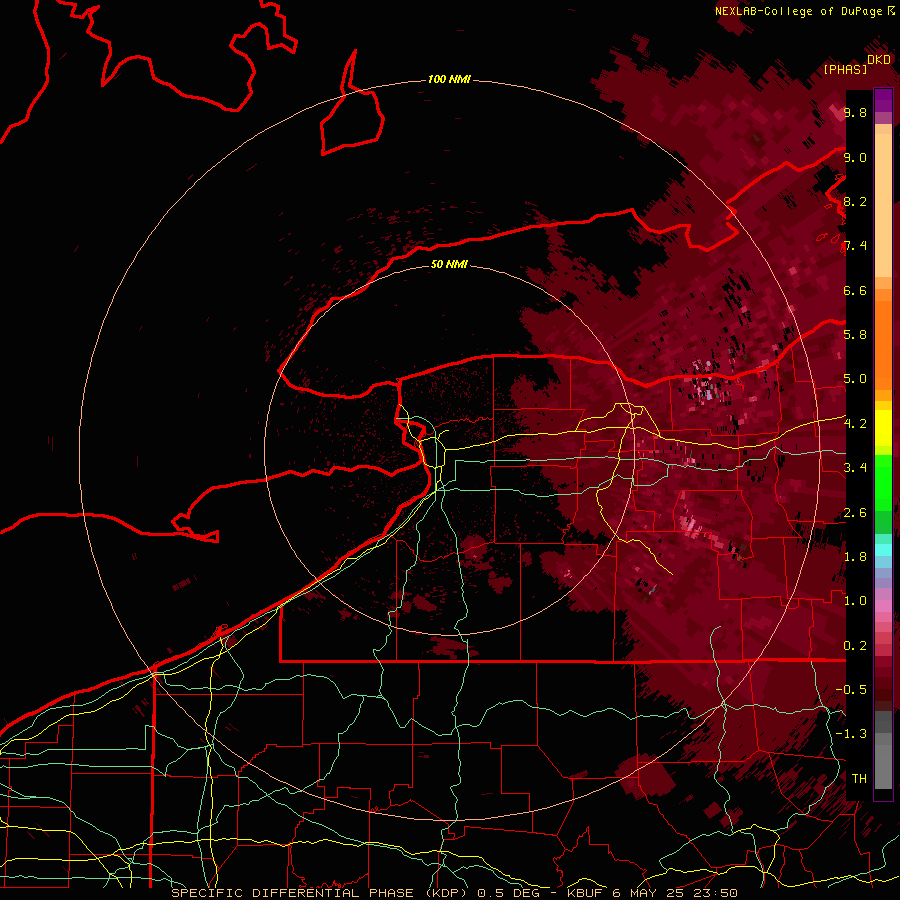The image size is (900, 900).
Task: Click the cyan segment of the color bar
Action: tap(883, 550)
